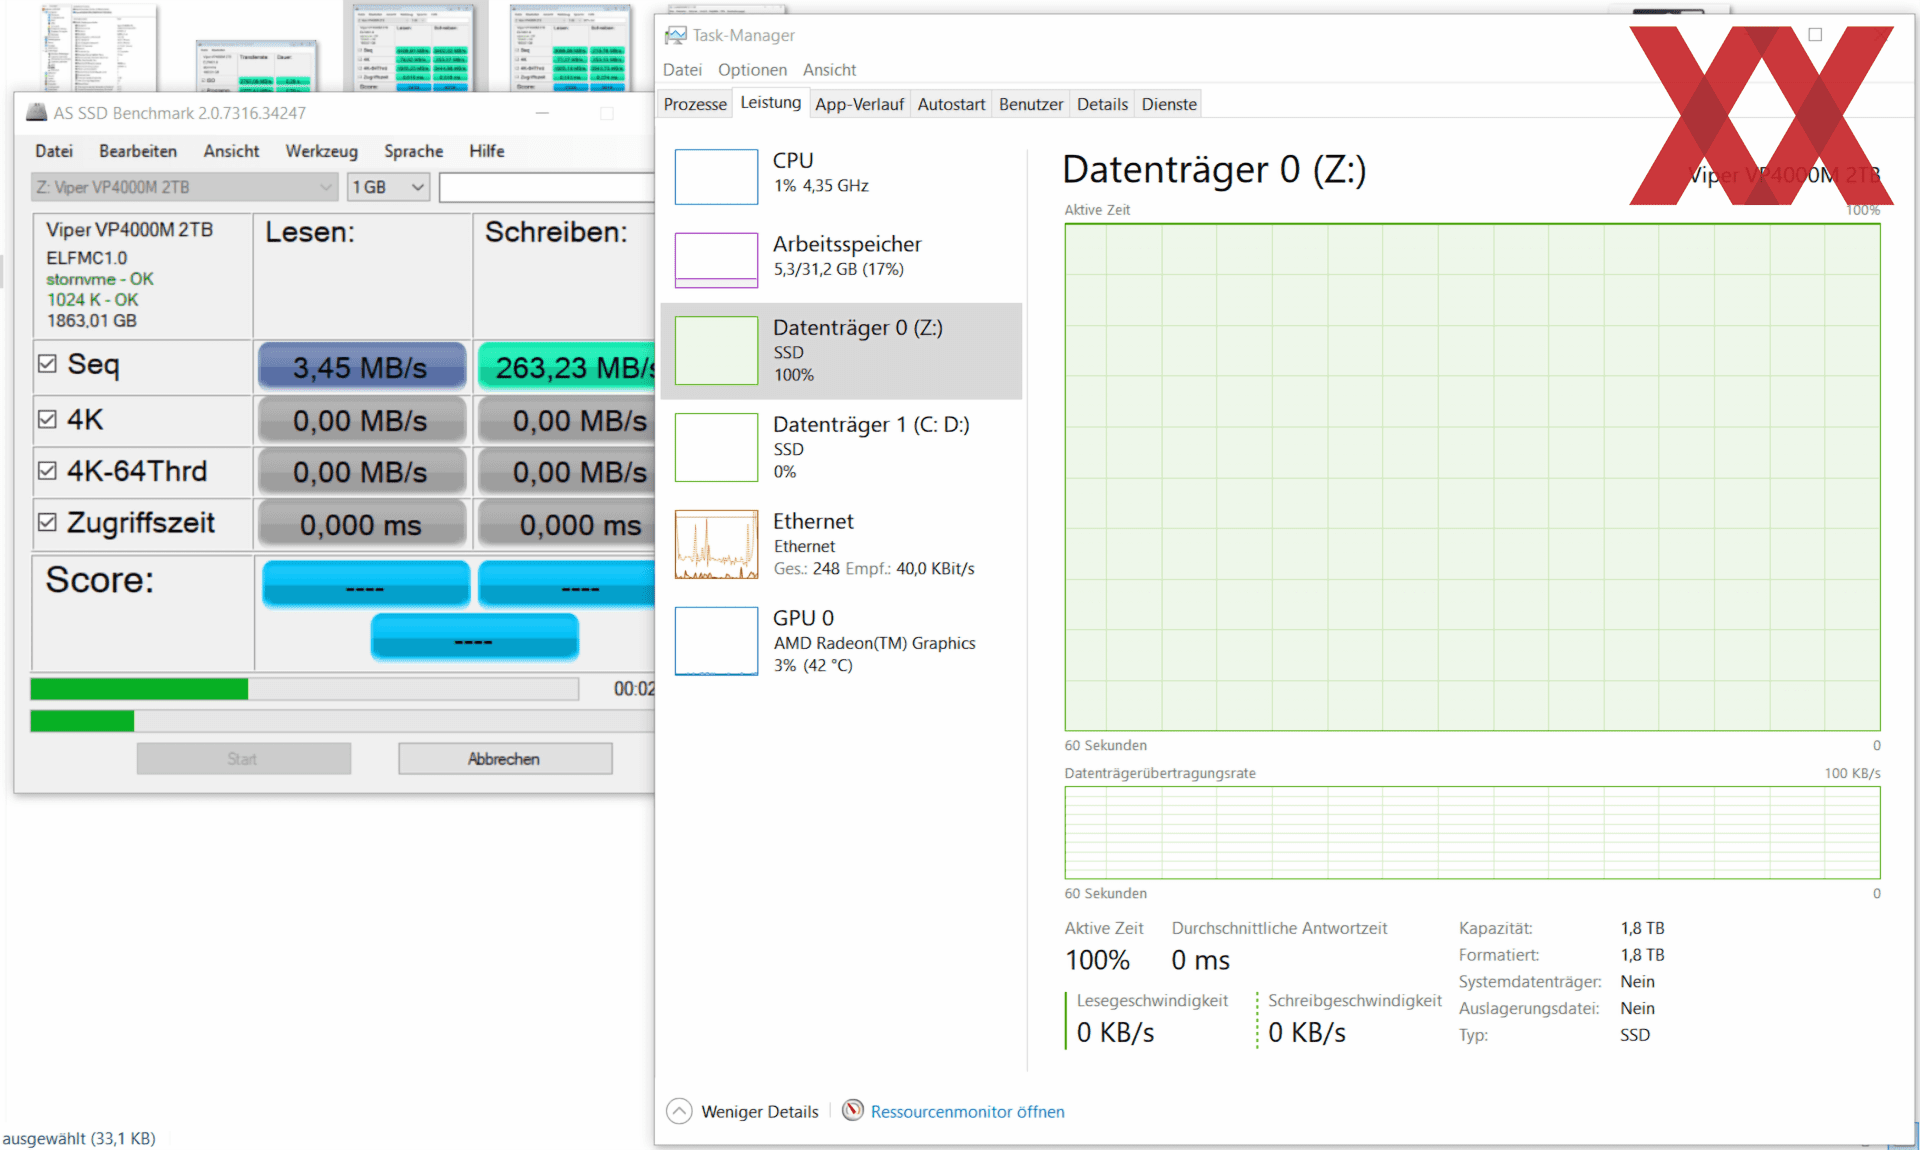Click the 1024 K - OK alignment text
This screenshot has height=1150, width=1920.
click(92, 300)
